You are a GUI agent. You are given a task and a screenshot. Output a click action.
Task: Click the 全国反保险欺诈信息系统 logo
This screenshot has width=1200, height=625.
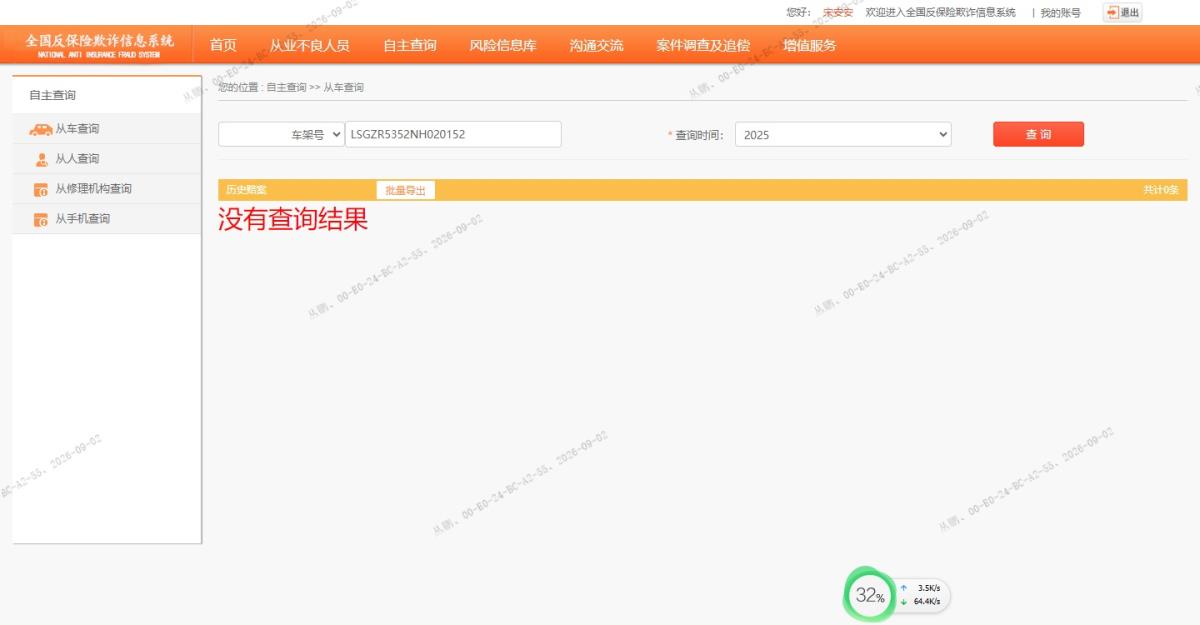click(x=99, y=45)
